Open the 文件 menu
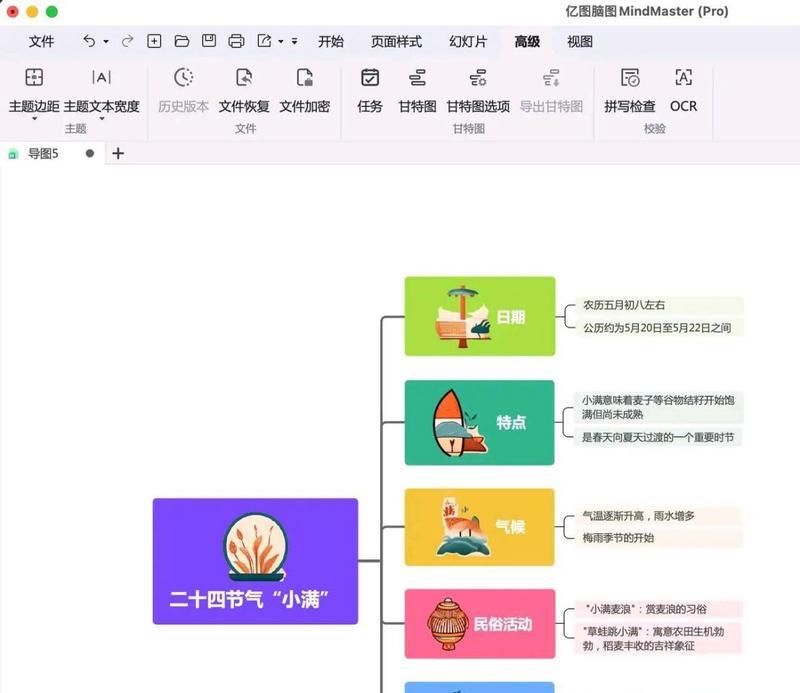The height and width of the screenshot is (693, 800). [x=41, y=41]
